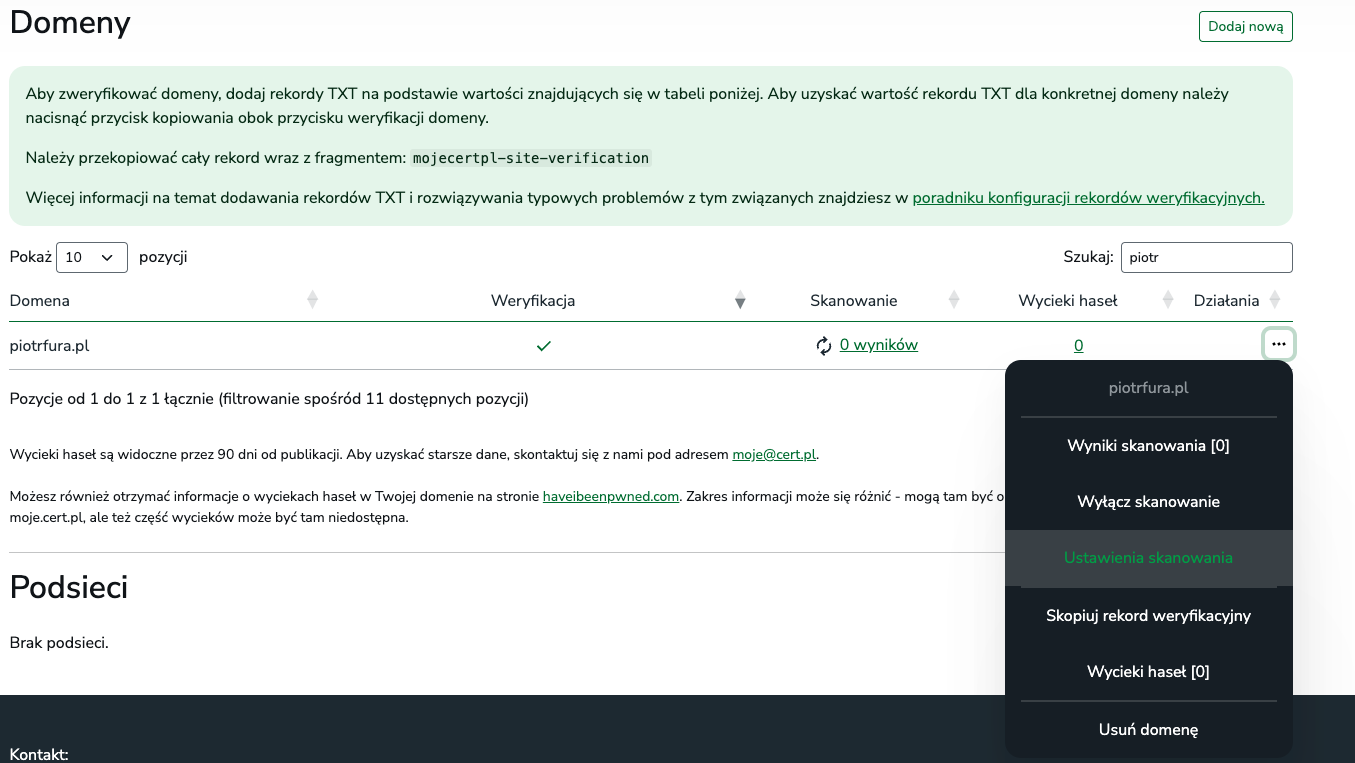1355x763 pixels.
Task: Click the Weryfikacja column header text
Action: 533,300
